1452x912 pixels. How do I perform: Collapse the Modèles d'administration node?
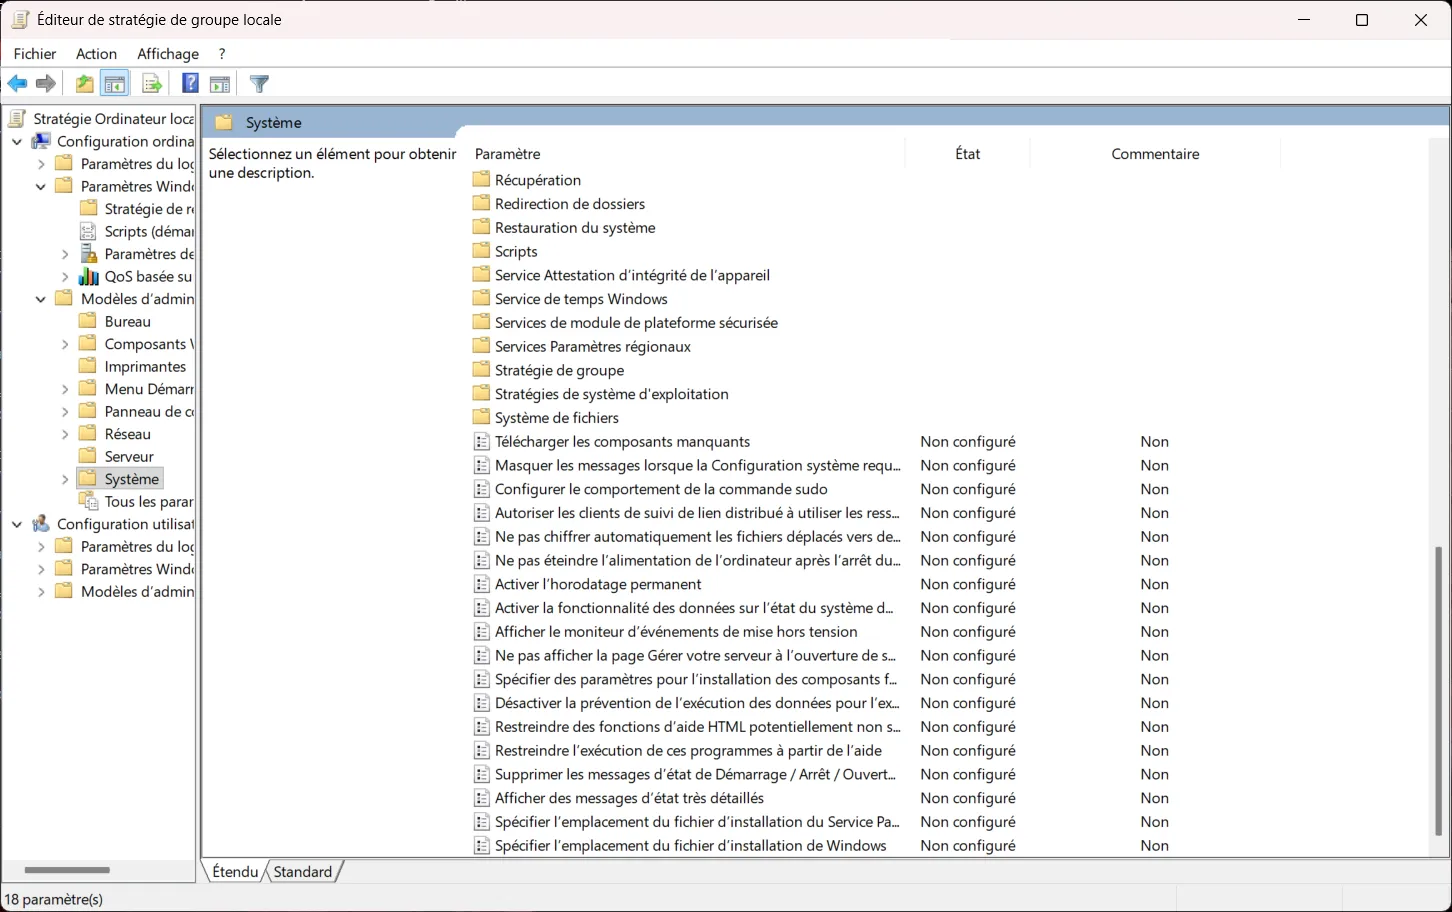click(41, 298)
